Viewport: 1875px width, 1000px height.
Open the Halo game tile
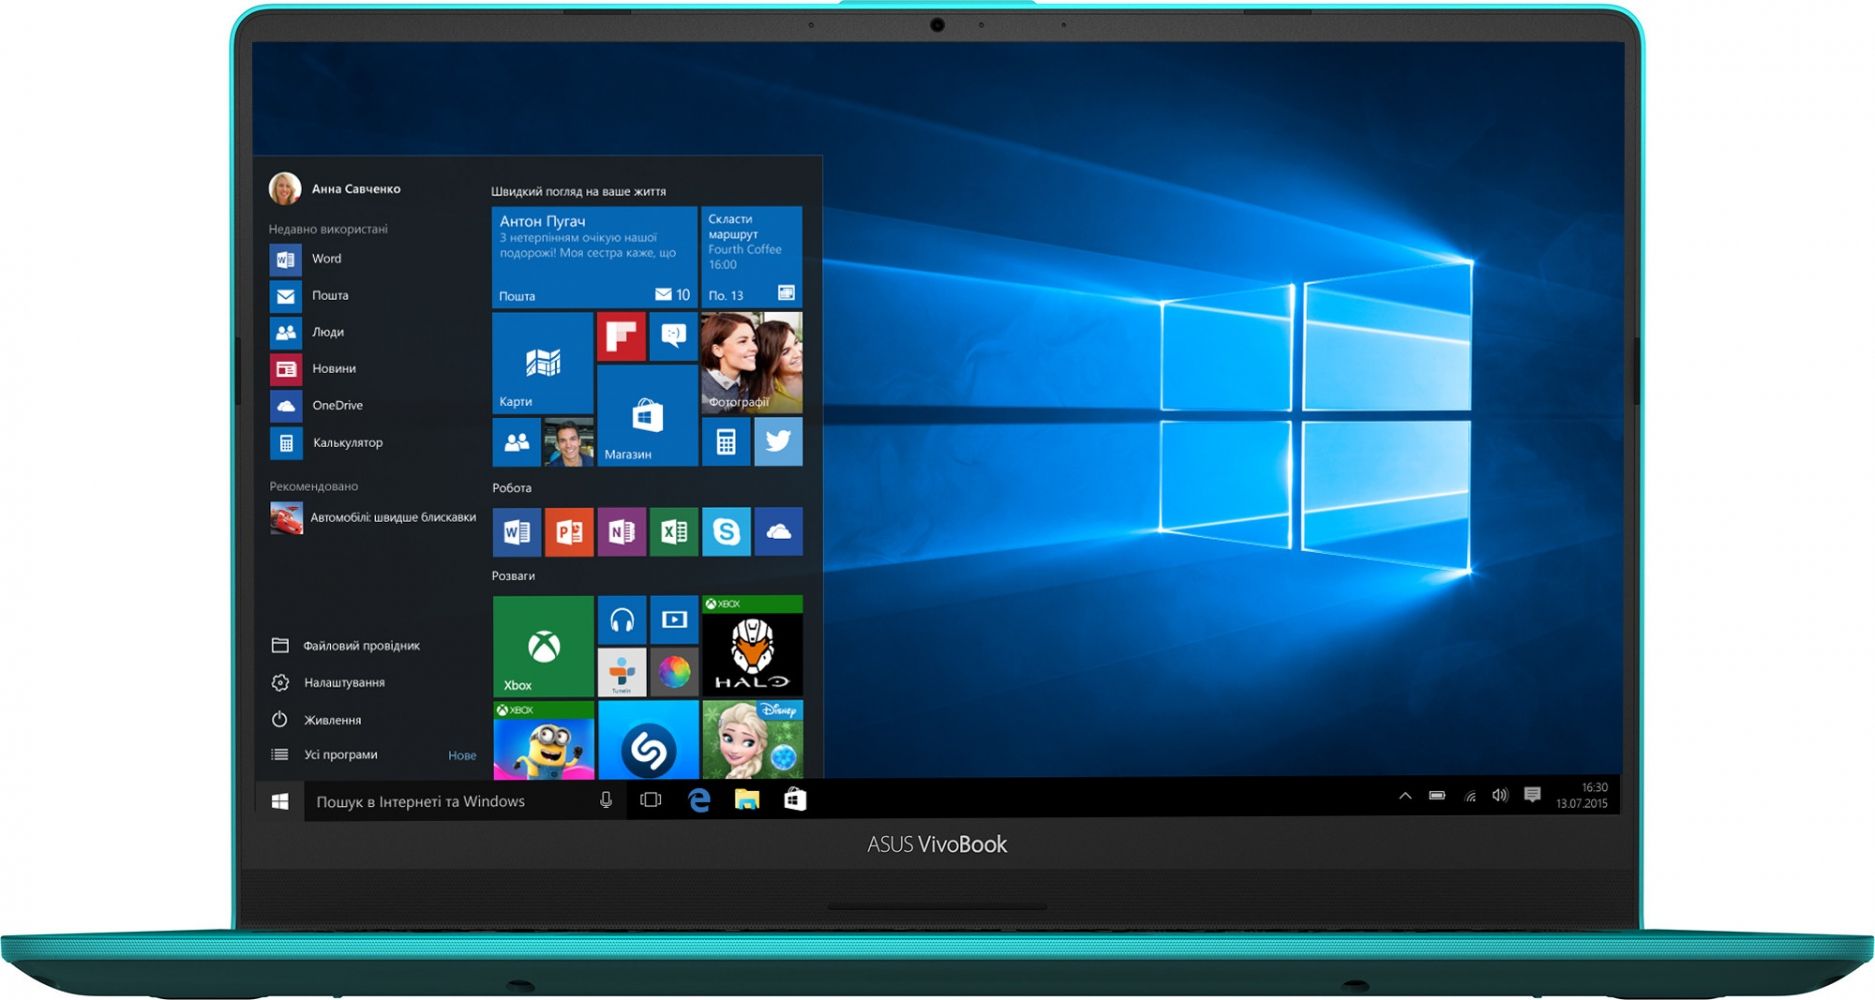752,646
